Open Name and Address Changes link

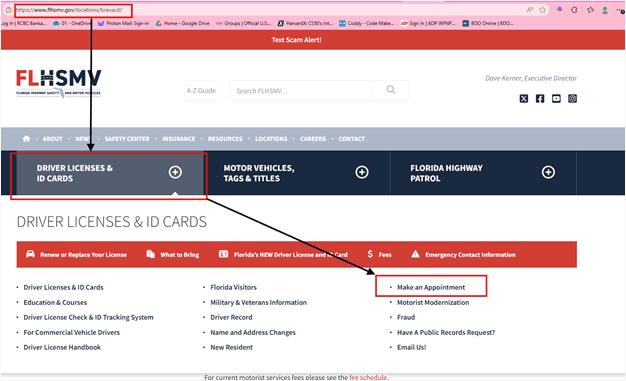click(x=253, y=332)
